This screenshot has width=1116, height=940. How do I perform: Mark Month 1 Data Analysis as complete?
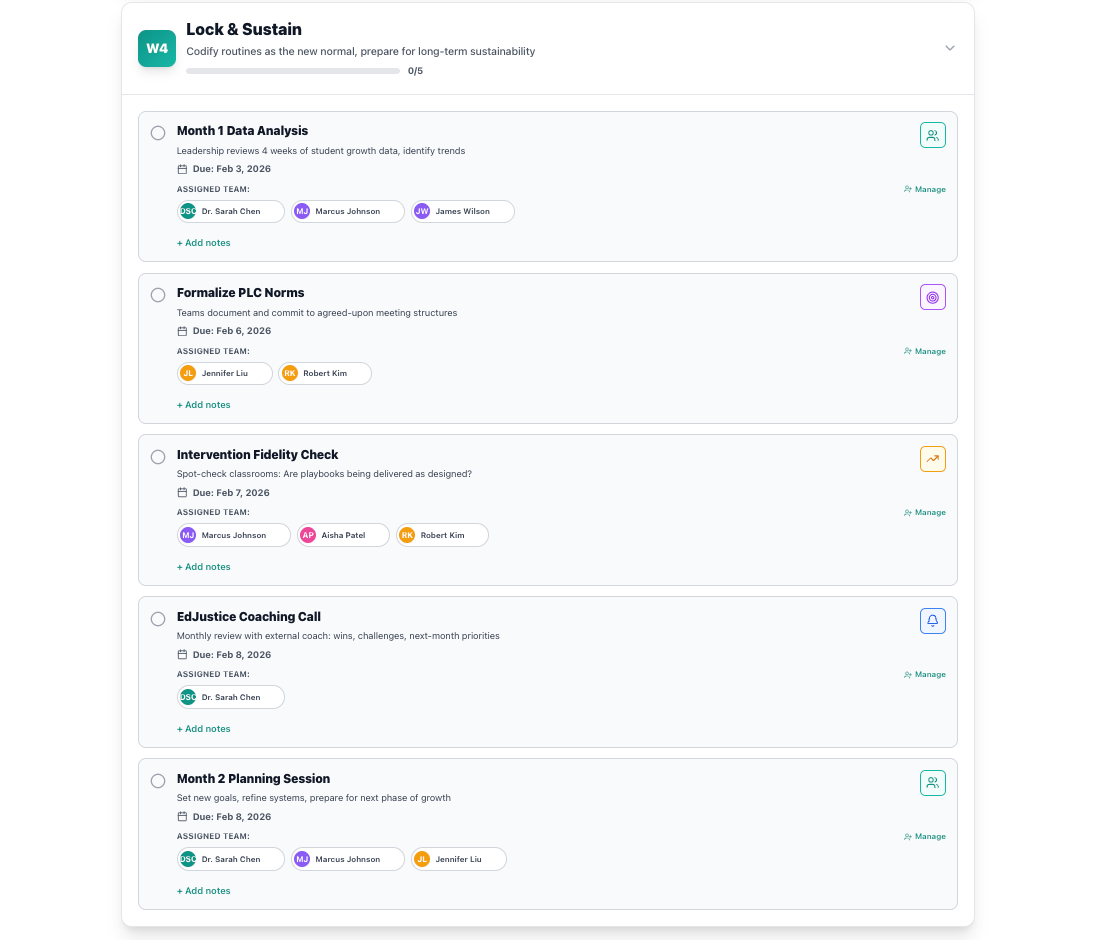(158, 133)
